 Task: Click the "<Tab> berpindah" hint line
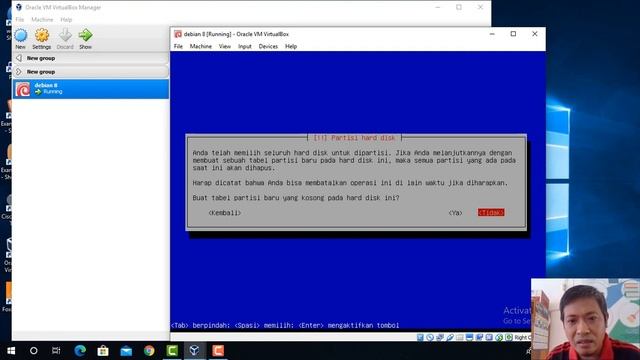pos(285,325)
